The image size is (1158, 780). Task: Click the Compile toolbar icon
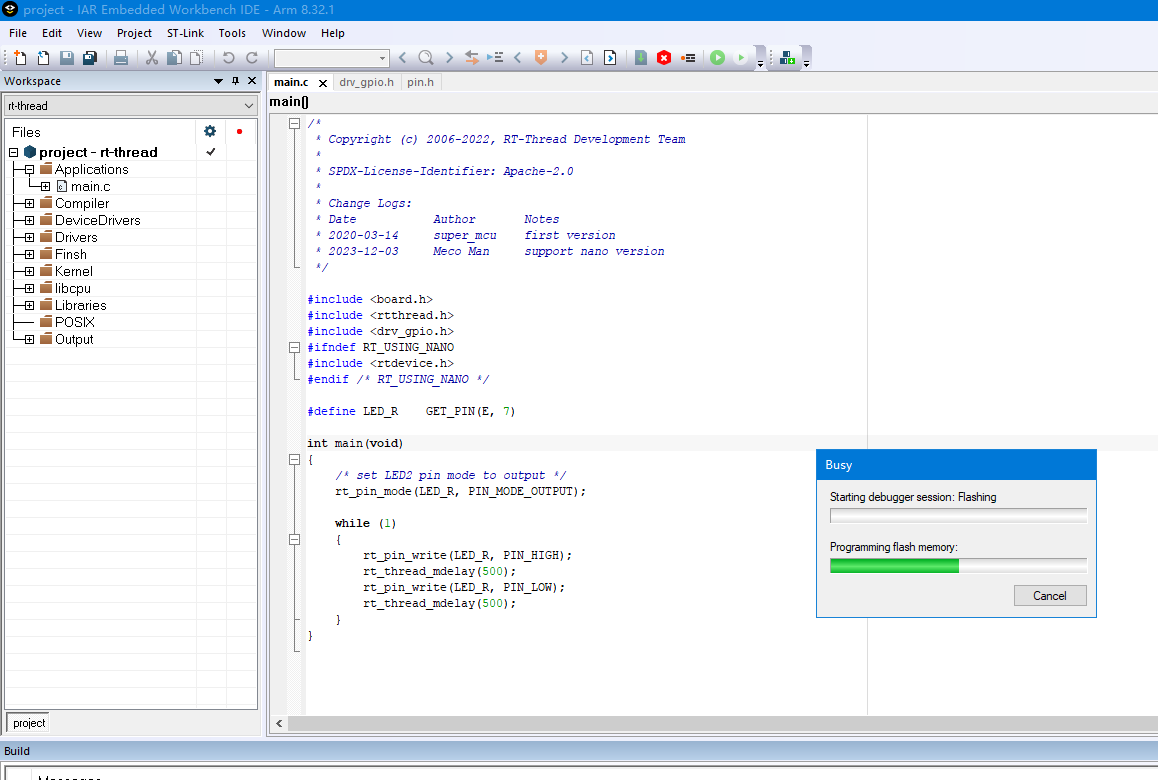[x=641, y=58]
